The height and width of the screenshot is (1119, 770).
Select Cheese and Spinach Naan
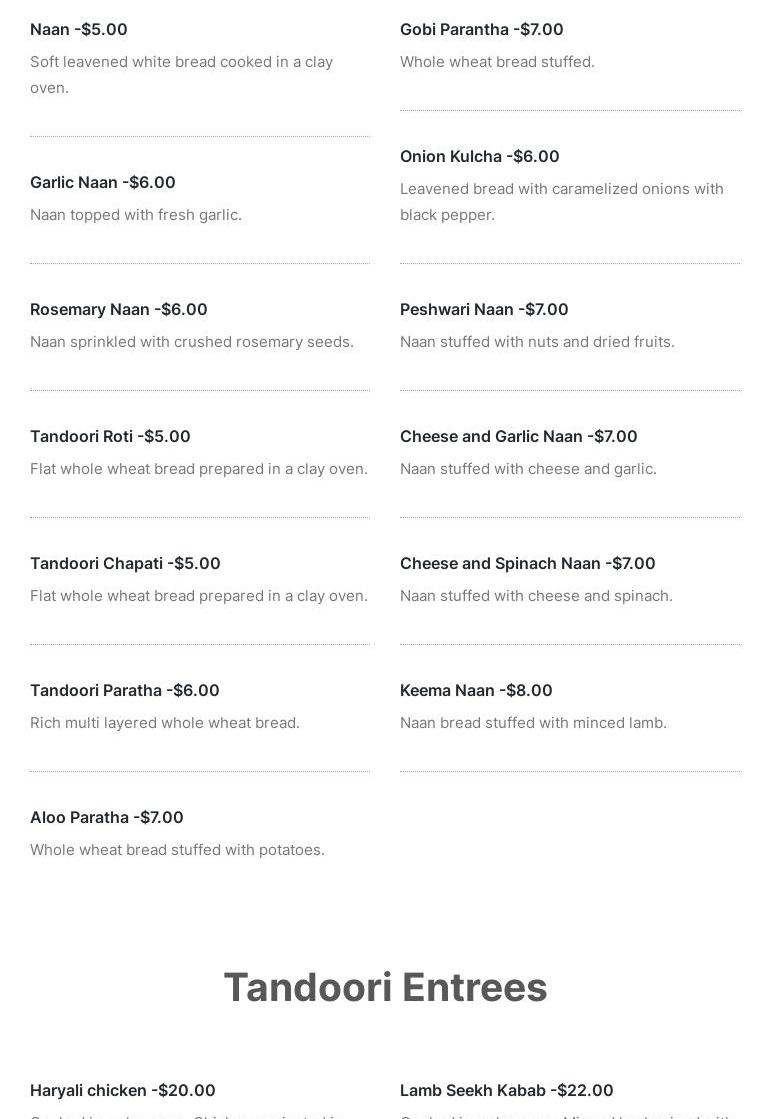point(528,563)
